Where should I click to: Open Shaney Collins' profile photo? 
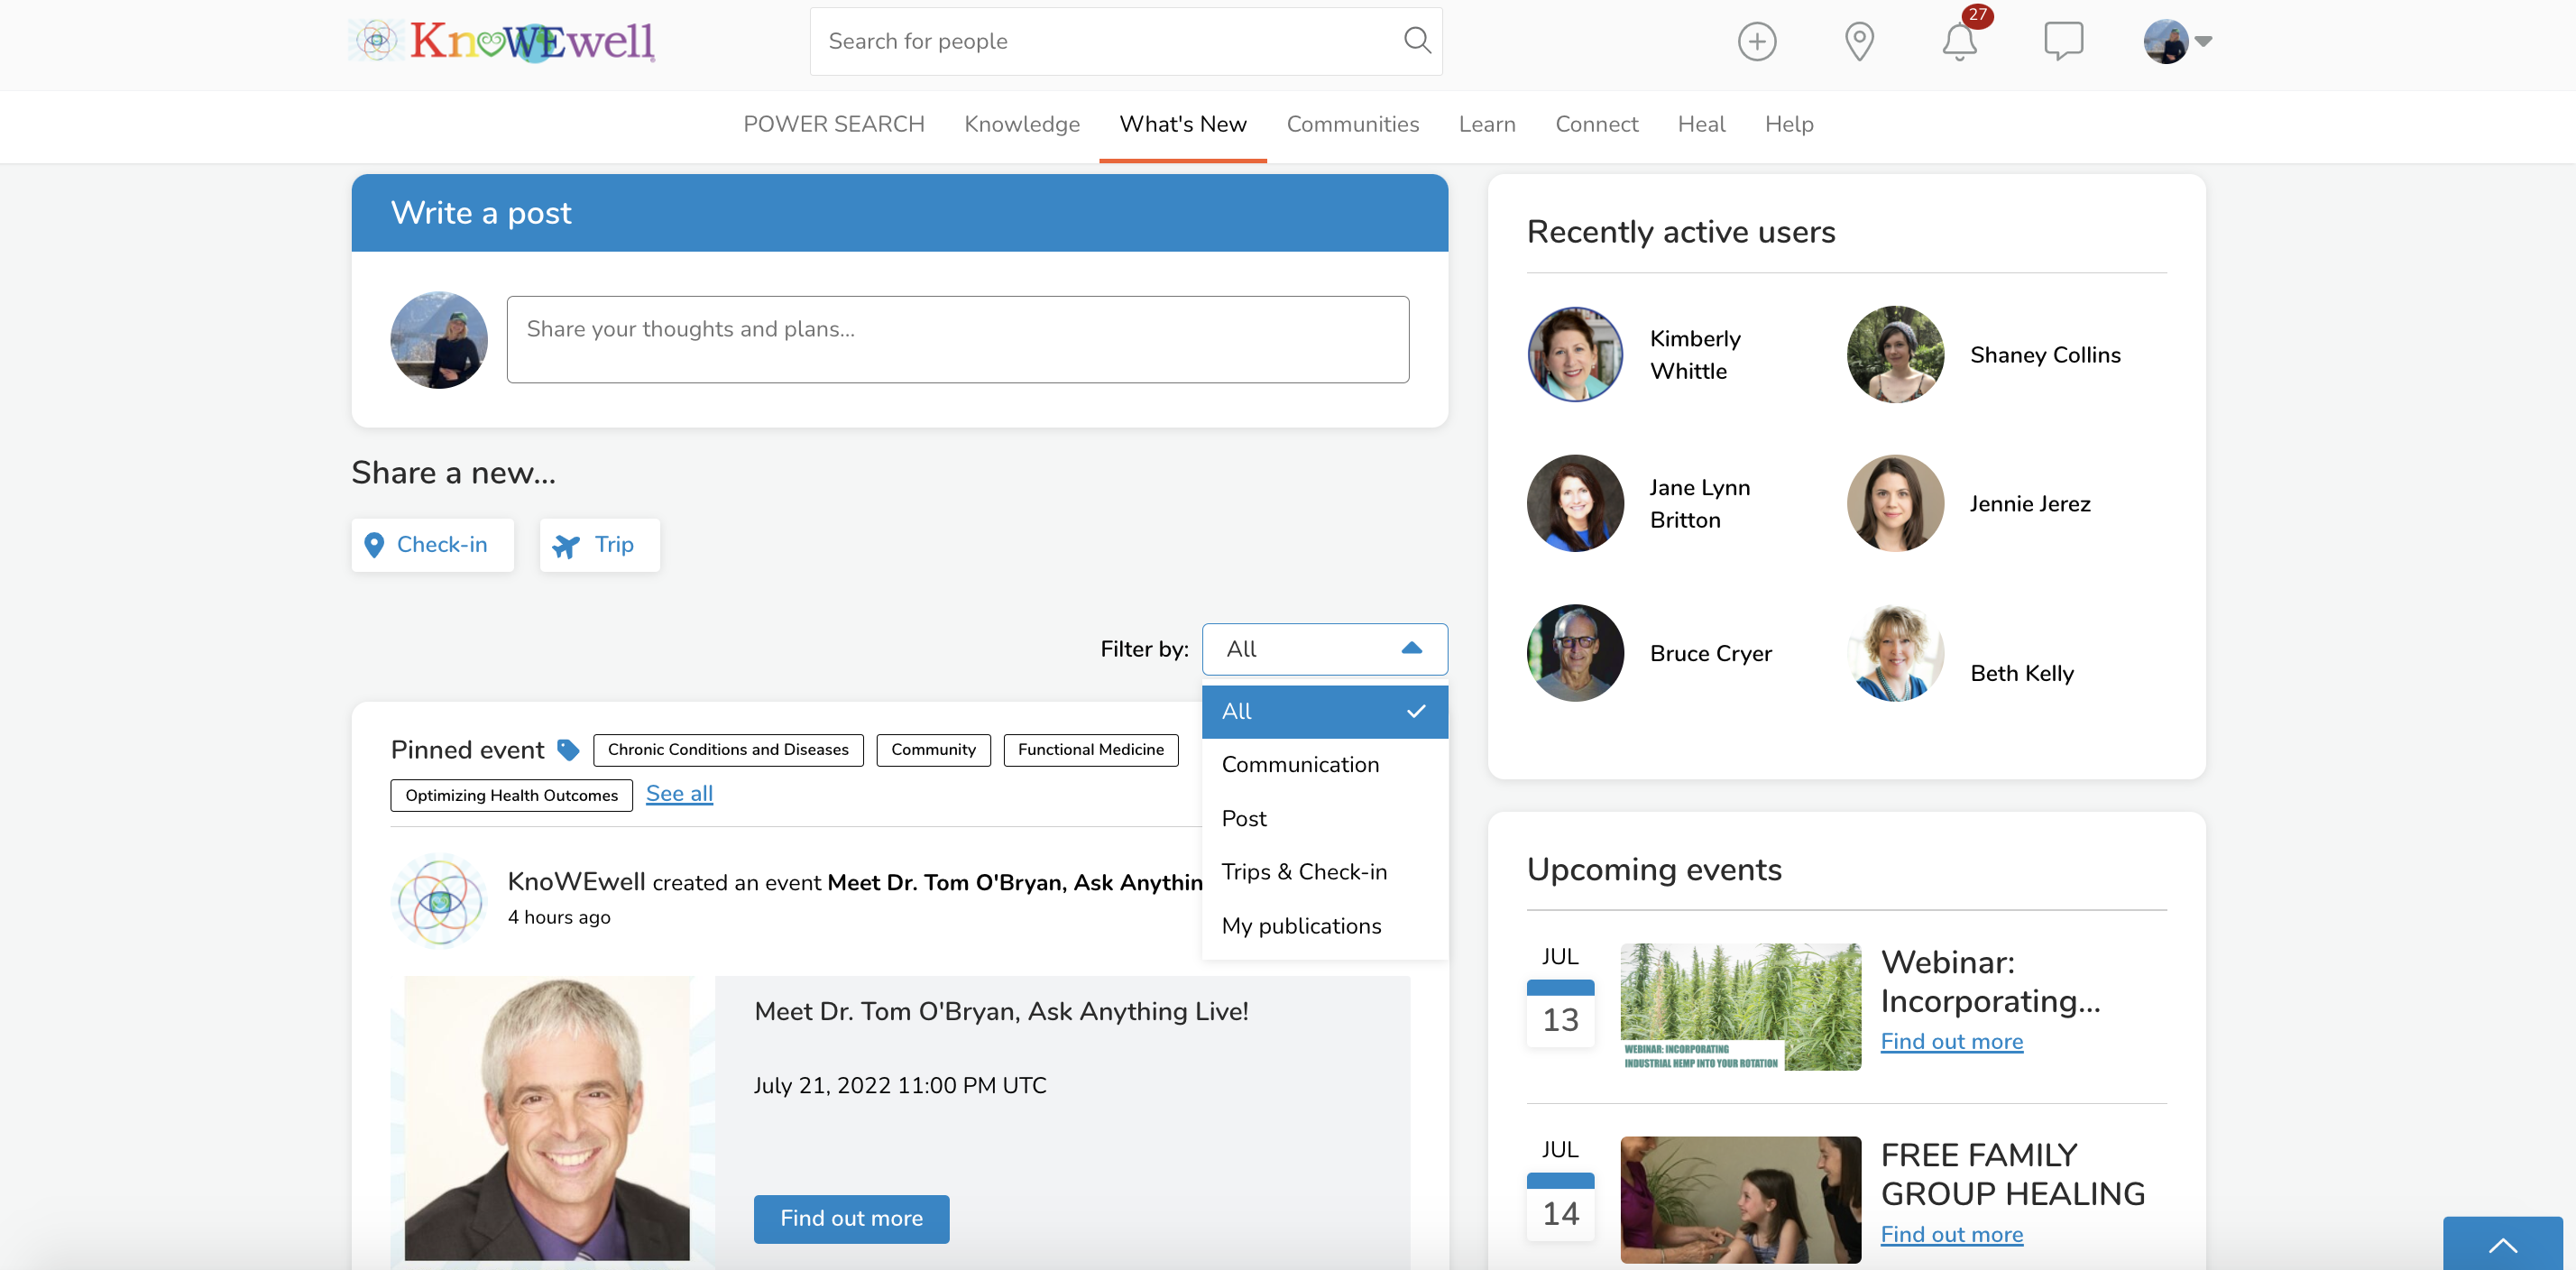coord(1895,354)
